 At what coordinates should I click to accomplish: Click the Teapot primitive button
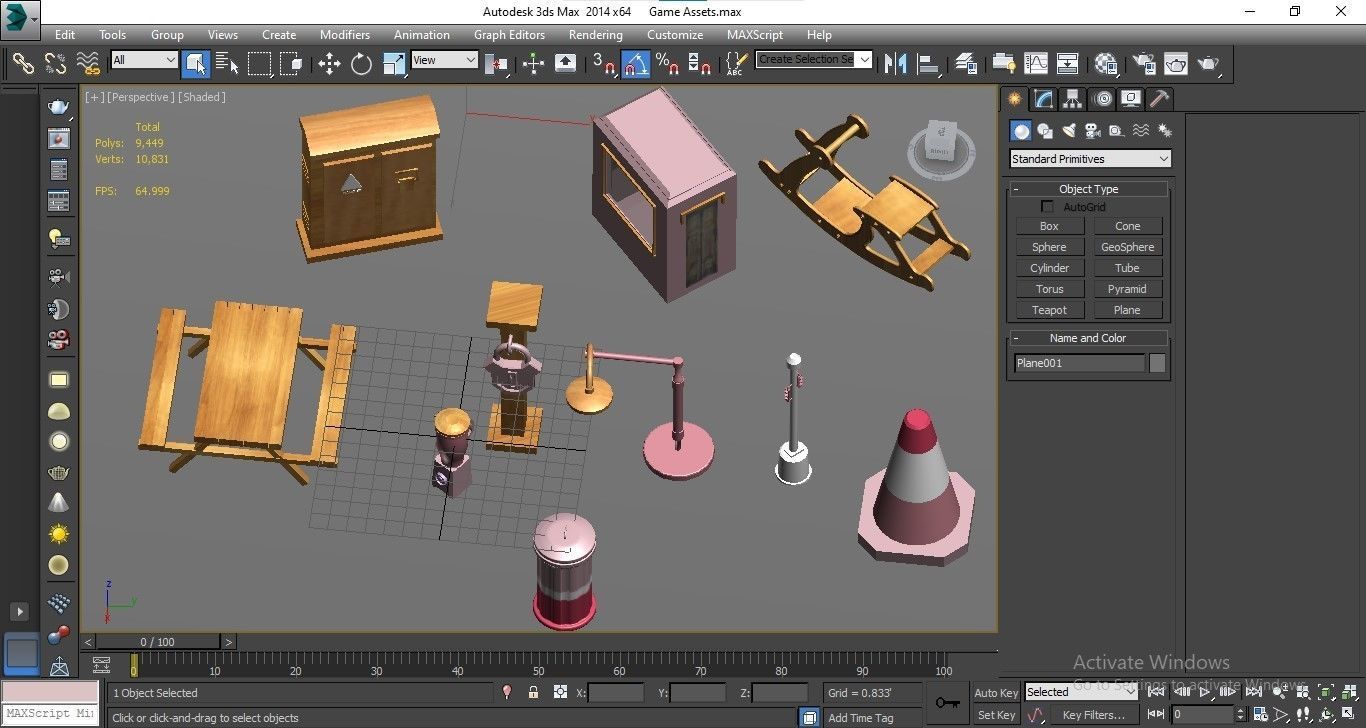click(x=1049, y=310)
